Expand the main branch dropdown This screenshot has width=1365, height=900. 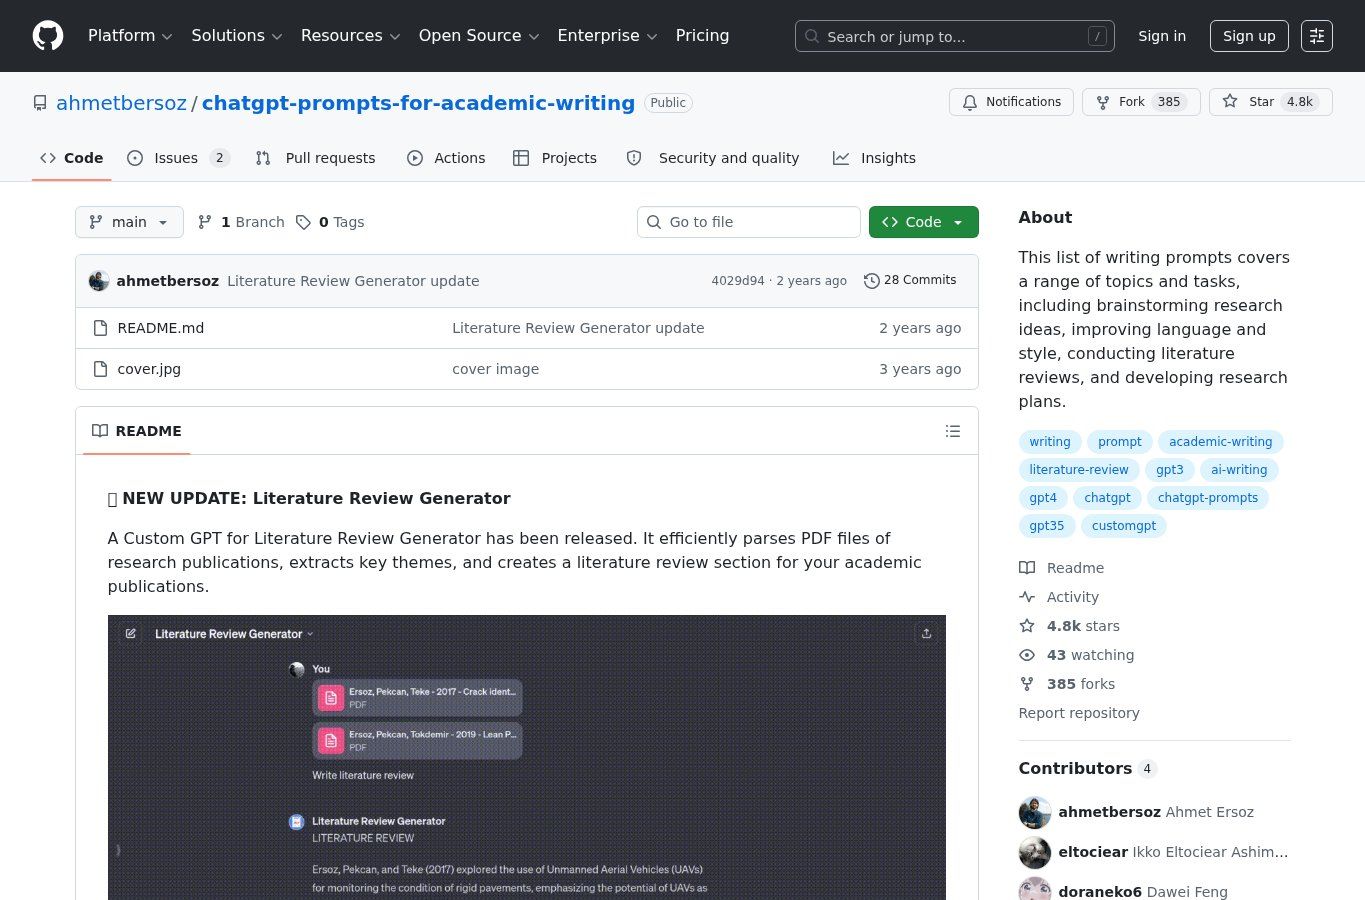coord(129,222)
